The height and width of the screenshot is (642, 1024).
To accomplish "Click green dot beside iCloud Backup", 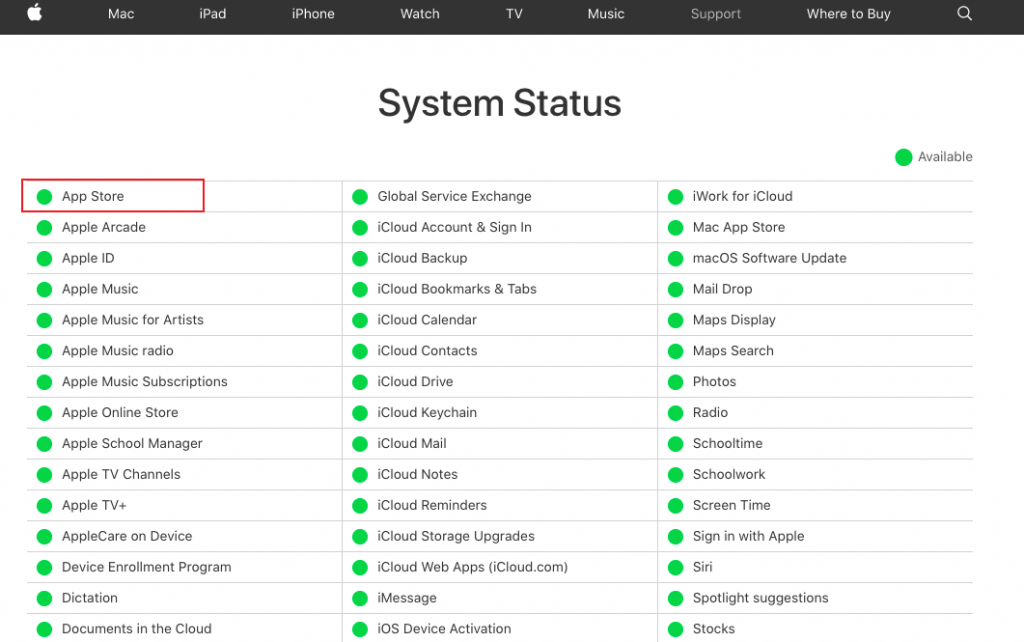I will (360, 259).
